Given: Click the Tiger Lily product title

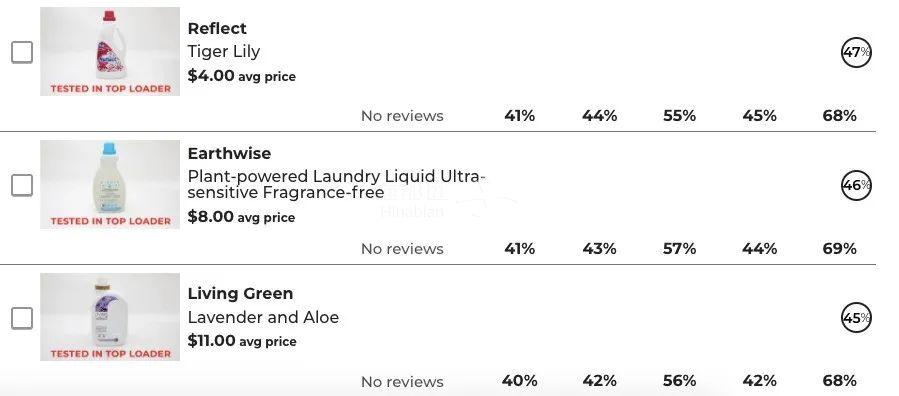Looking at the screenshot, I should (x=224, y=52).
